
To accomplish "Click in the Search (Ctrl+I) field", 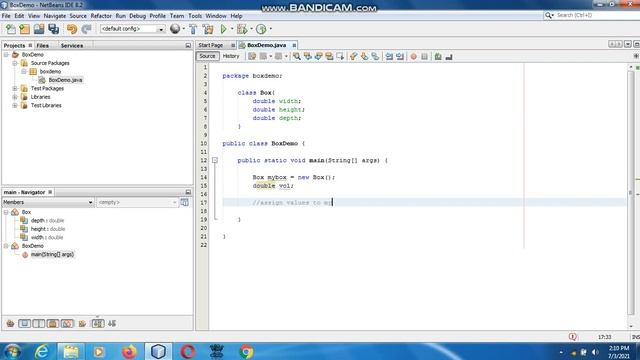I will click(593, 15).
